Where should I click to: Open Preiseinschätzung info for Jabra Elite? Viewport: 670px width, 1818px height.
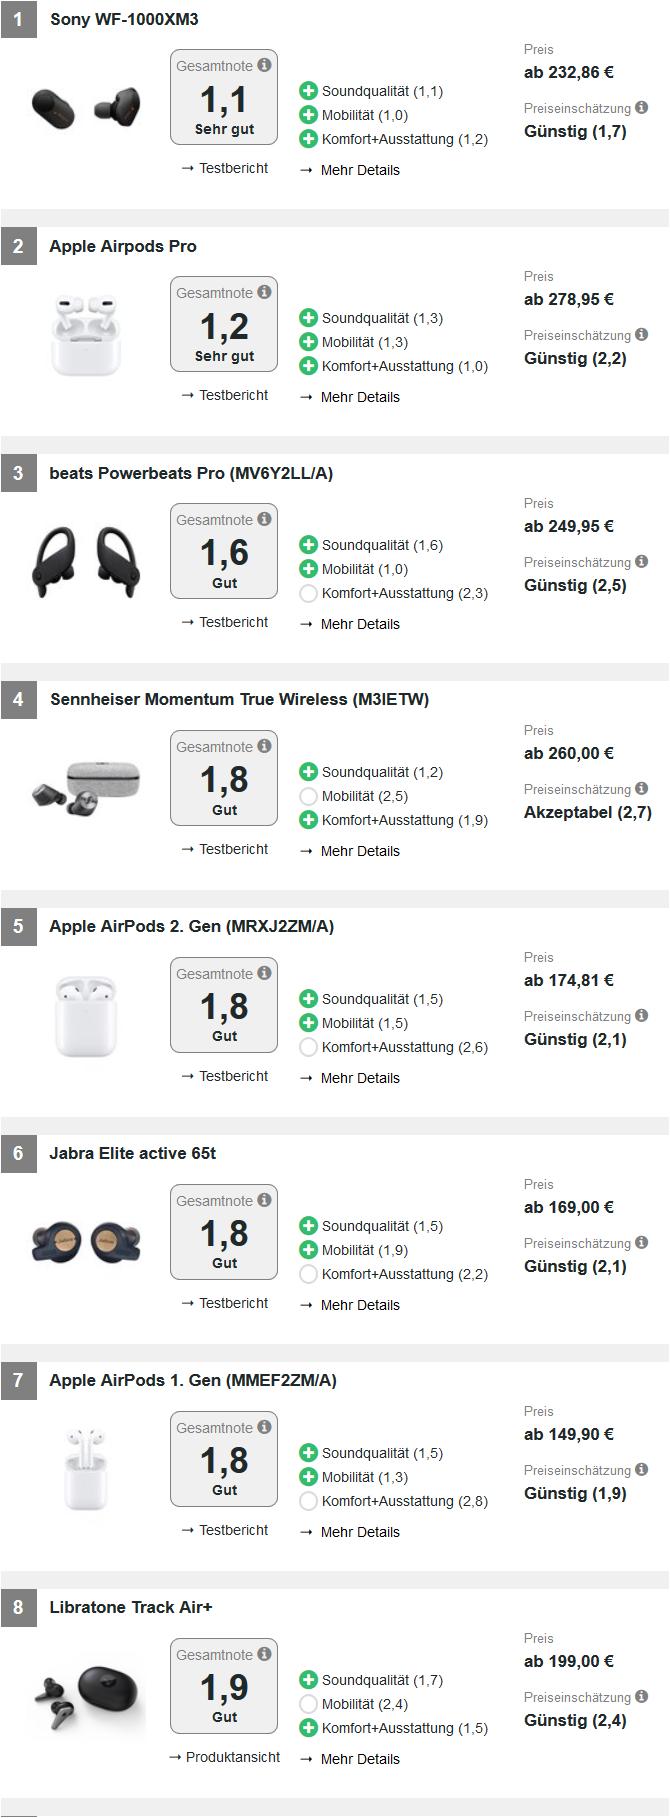pyautogui.click(x=641, y=1242)
